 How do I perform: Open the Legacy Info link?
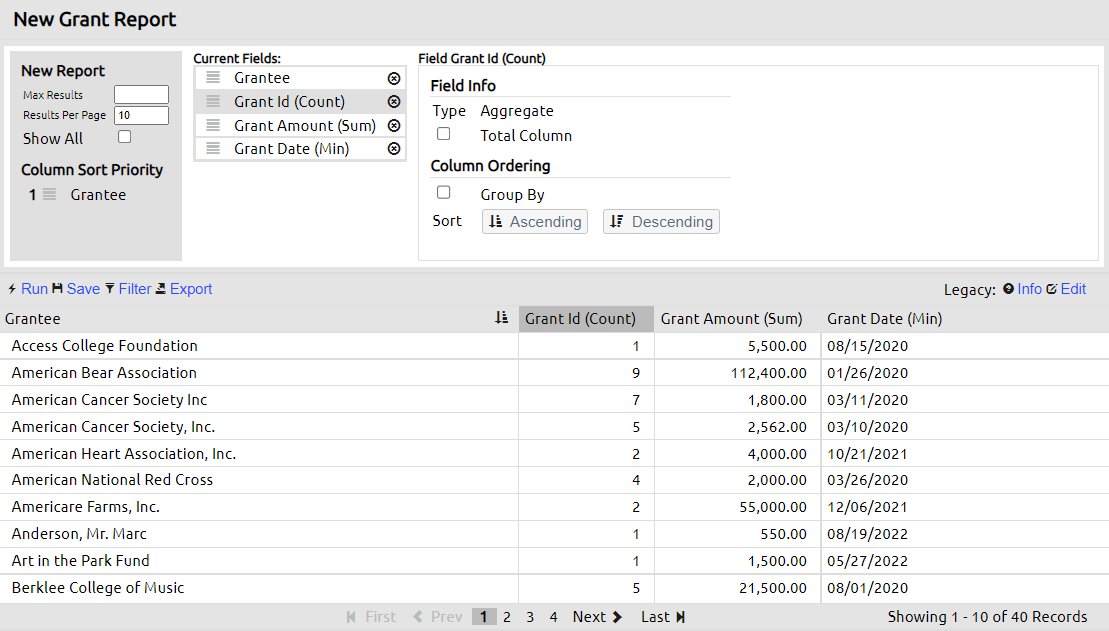coord(1030,289)
